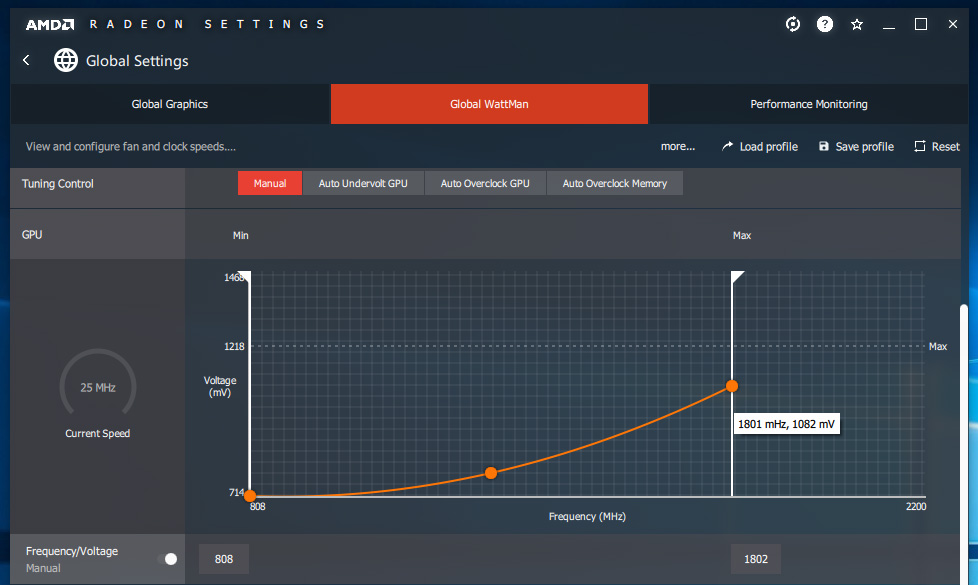Expand the more... options
This screenshot has height=585, width=978.
tap(677, 147)
